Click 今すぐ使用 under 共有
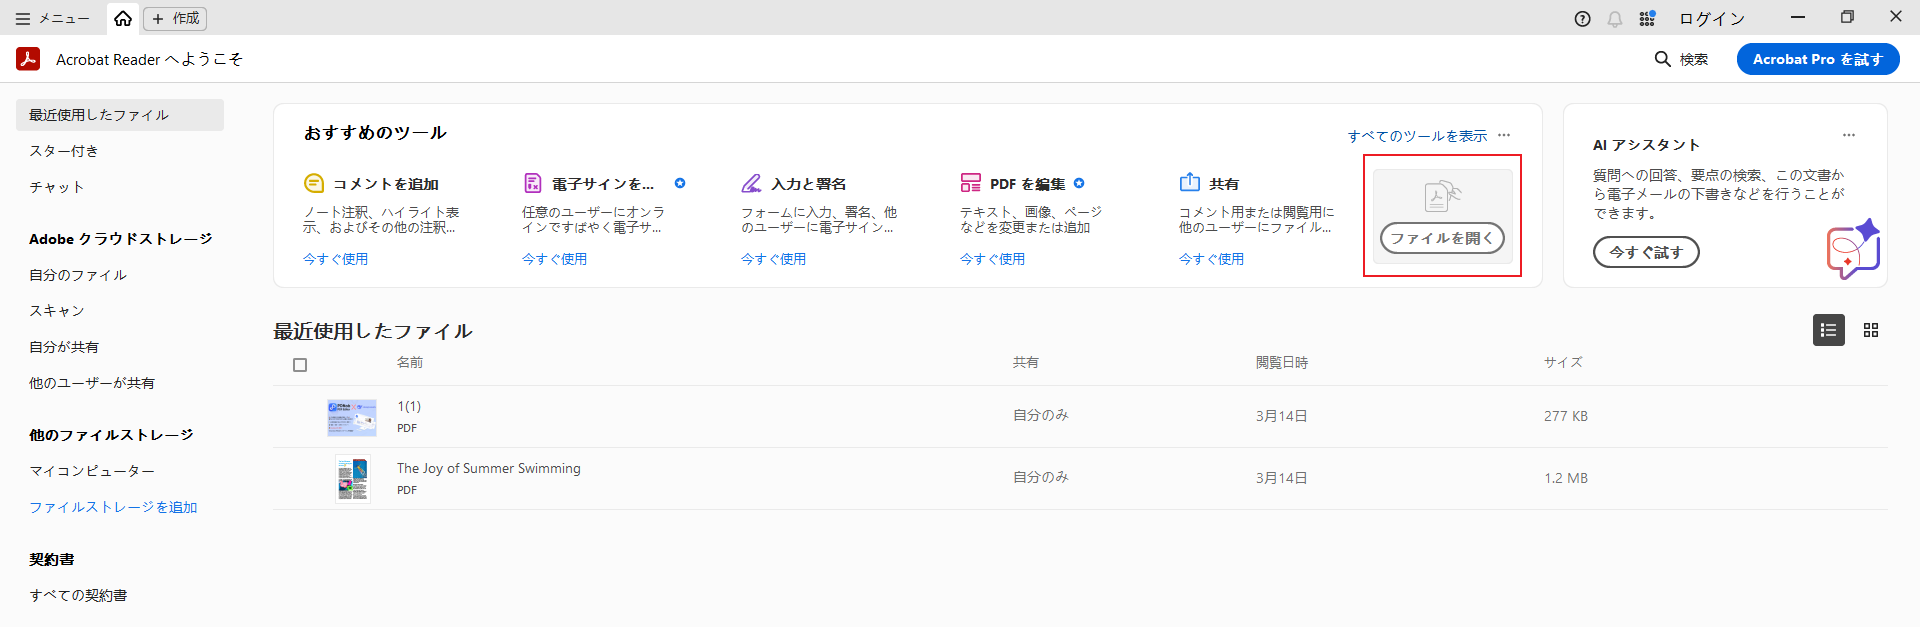 (1211, 259)
